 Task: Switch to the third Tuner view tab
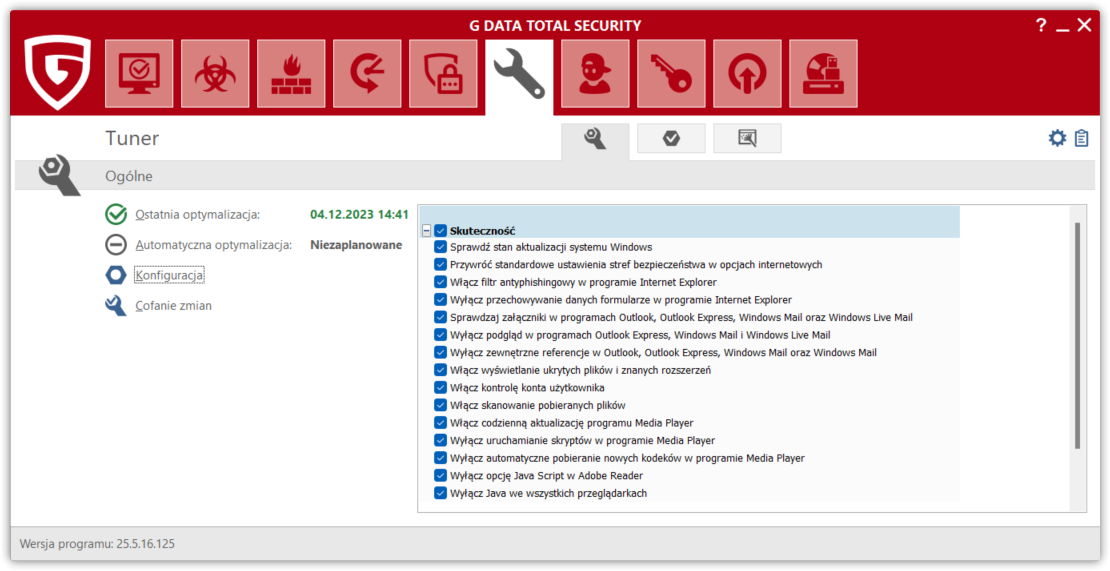[747, 138]
